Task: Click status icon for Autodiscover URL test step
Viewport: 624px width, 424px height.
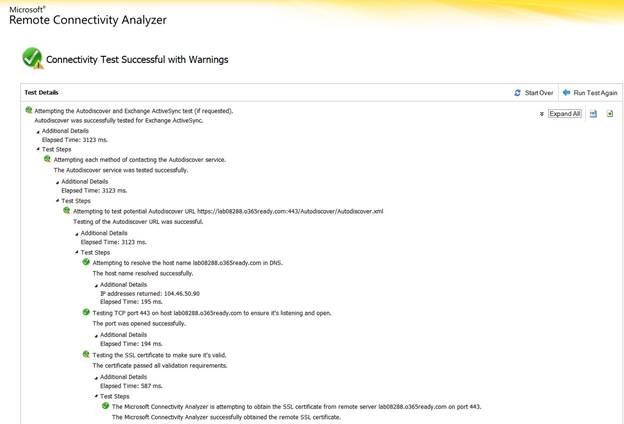Action: pyautogui.click(x=66, y=210)
